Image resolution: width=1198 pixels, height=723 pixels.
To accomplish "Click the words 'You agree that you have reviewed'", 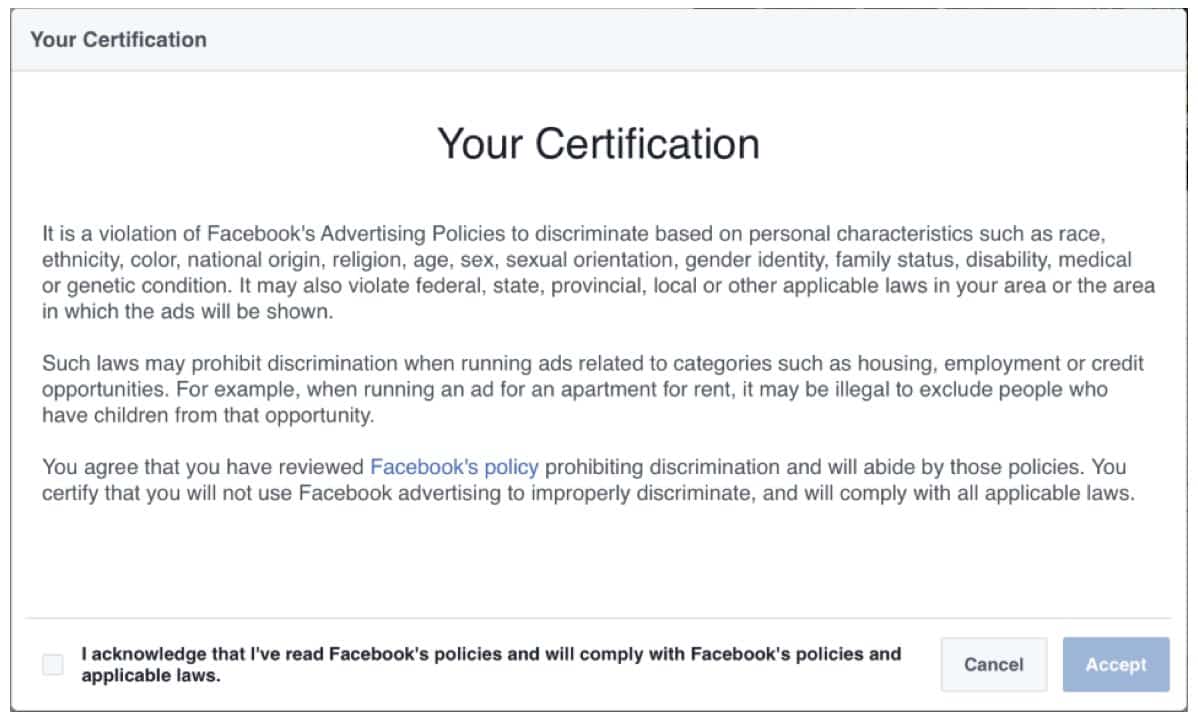I will coord(203,467).
